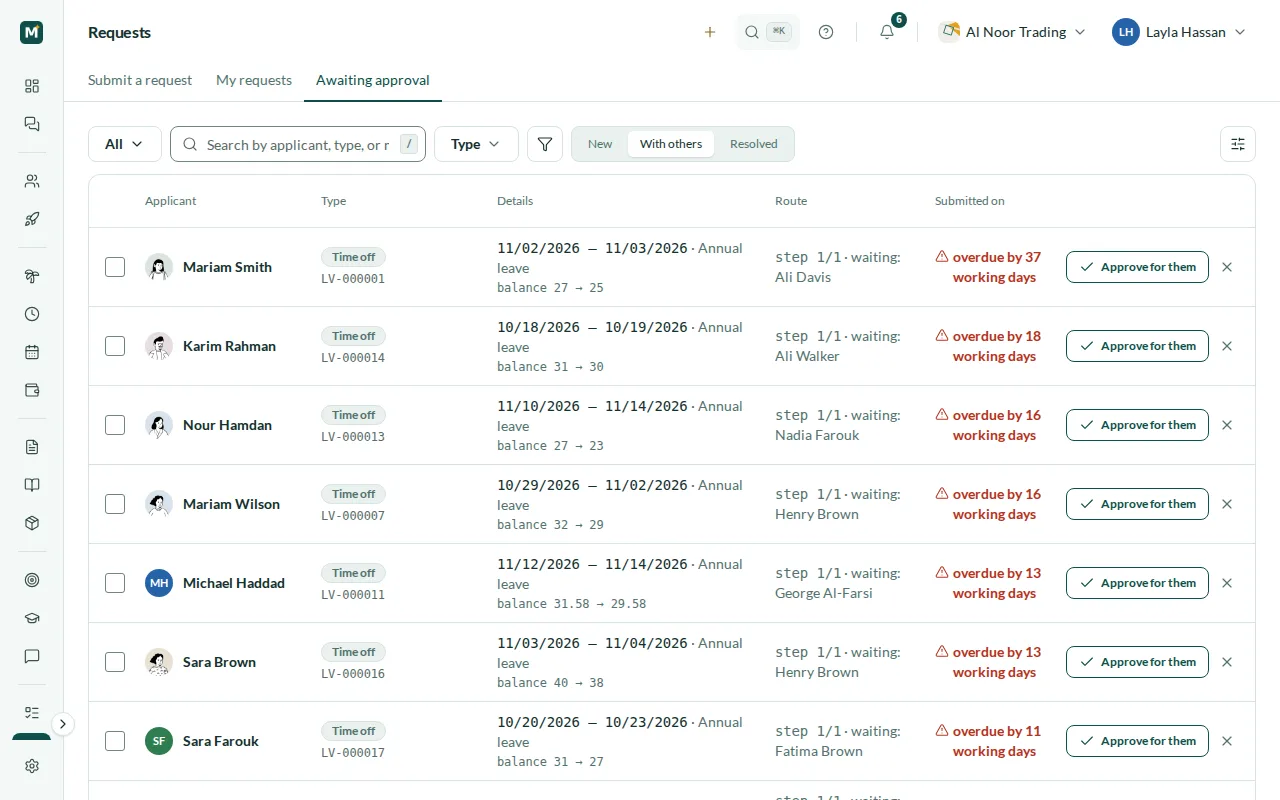The height and width of the screenshot is (800, 1280).
Task: Open the Layla Hassan user menu
Action: (x=1180, y=32)
